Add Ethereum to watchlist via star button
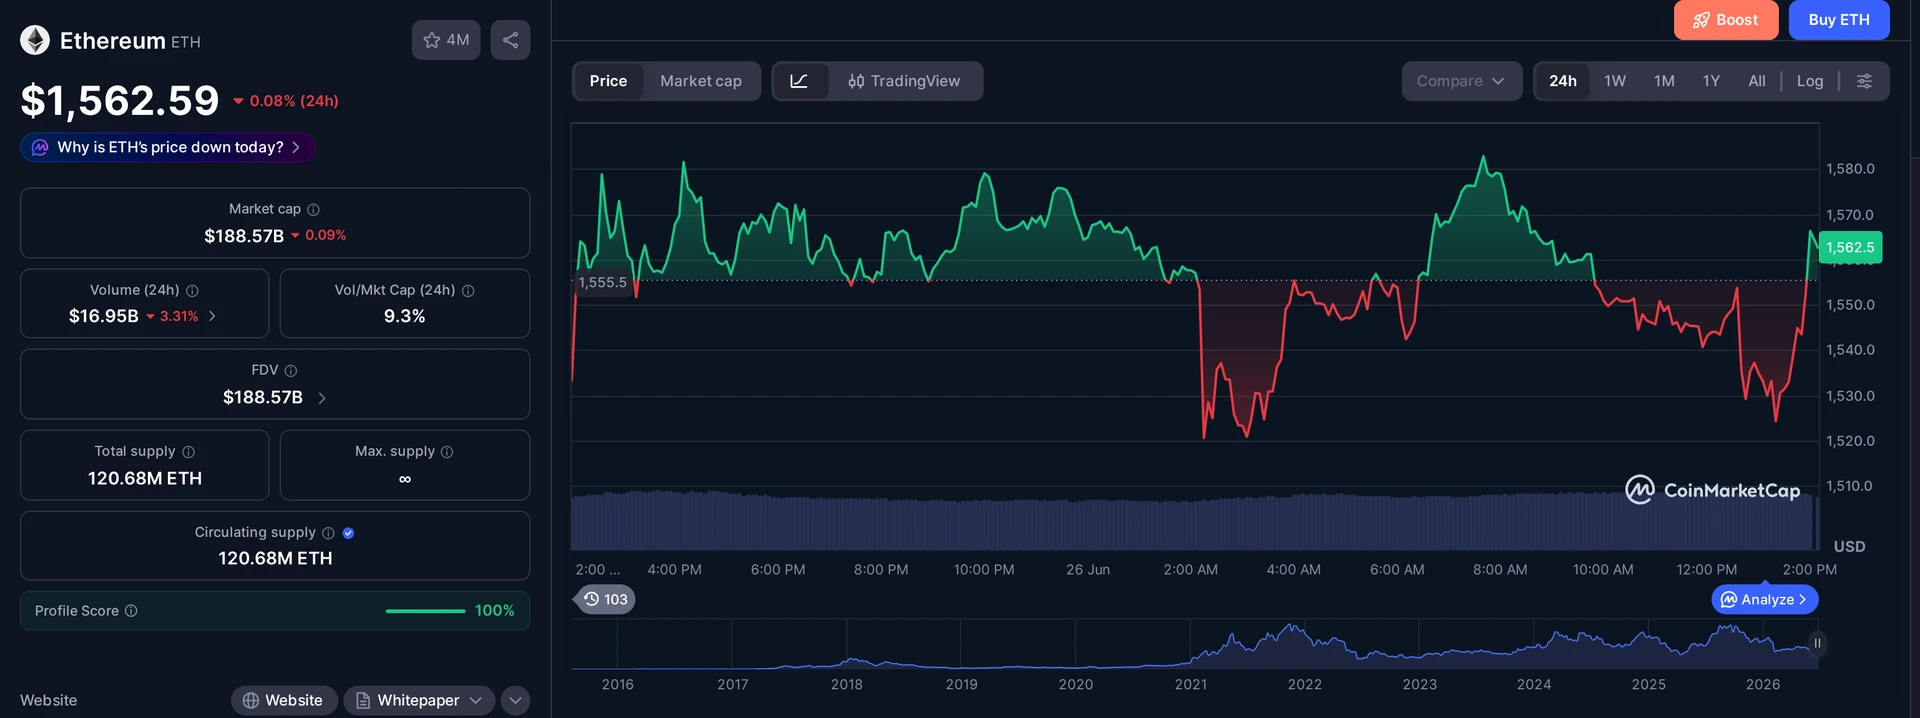 tap(446, 40)
